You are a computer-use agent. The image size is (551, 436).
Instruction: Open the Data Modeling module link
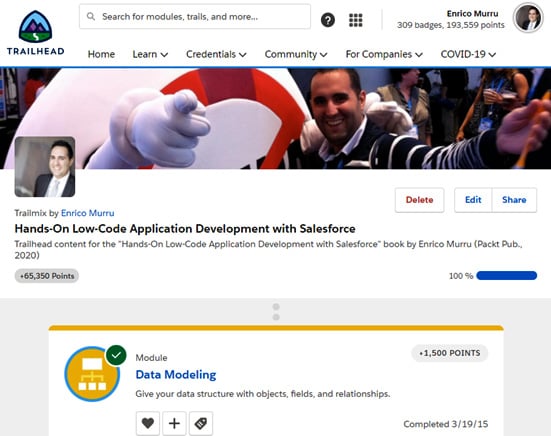pyautogui.click(x=176, y=375)
